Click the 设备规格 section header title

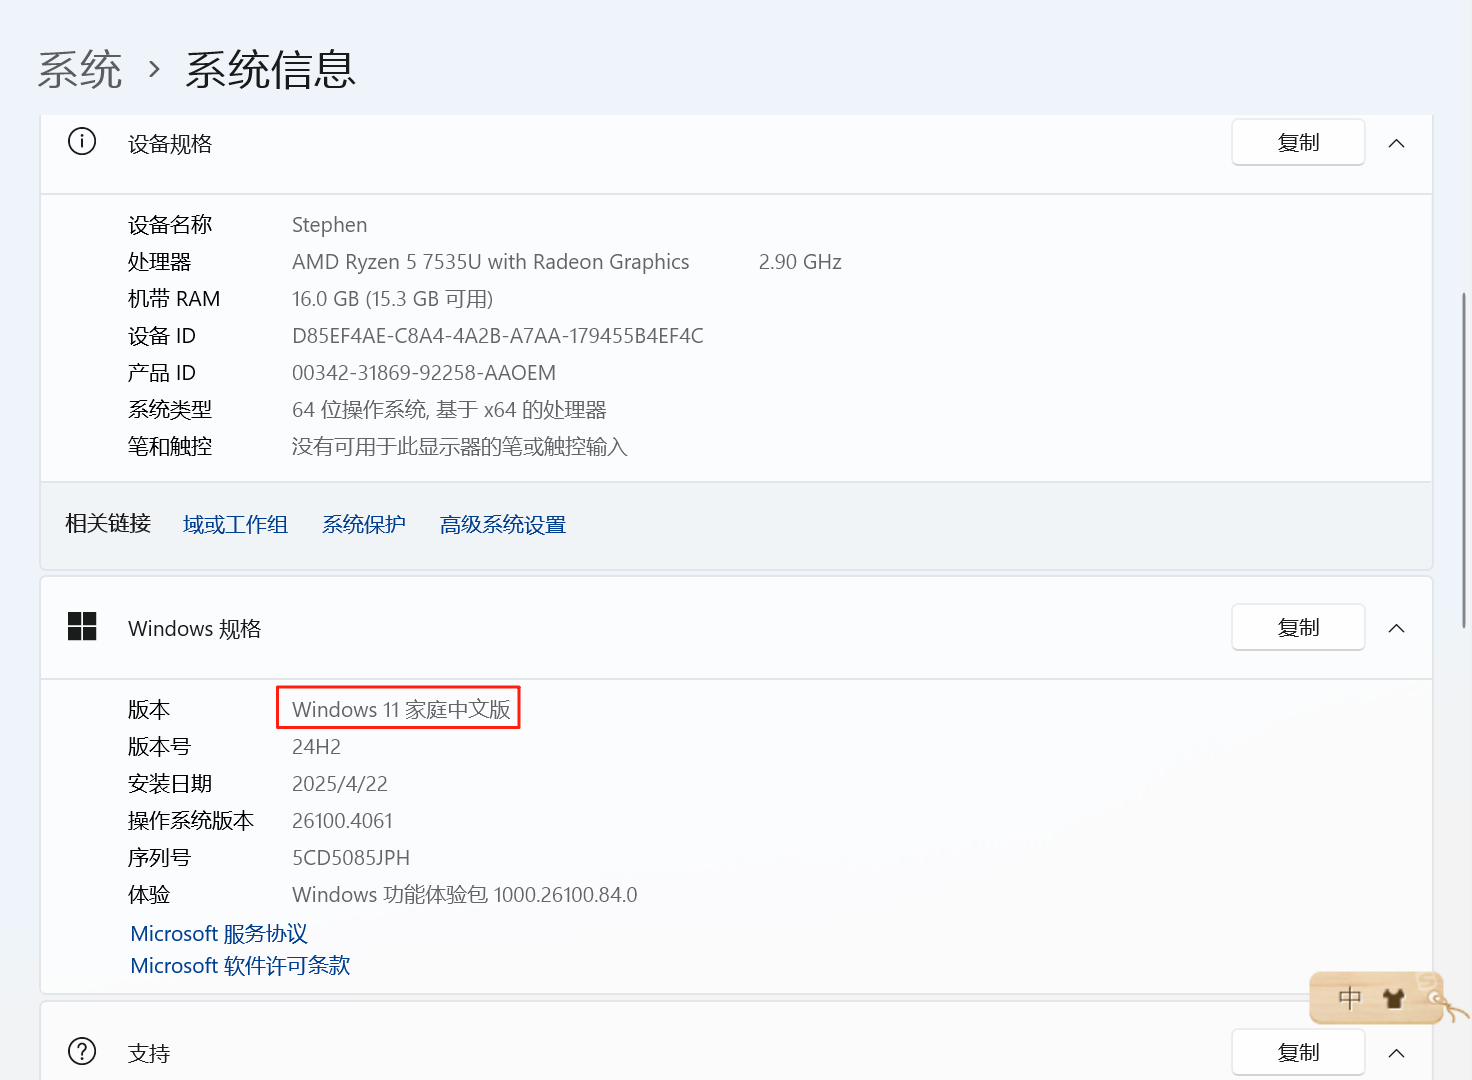(x=170, y=144)
